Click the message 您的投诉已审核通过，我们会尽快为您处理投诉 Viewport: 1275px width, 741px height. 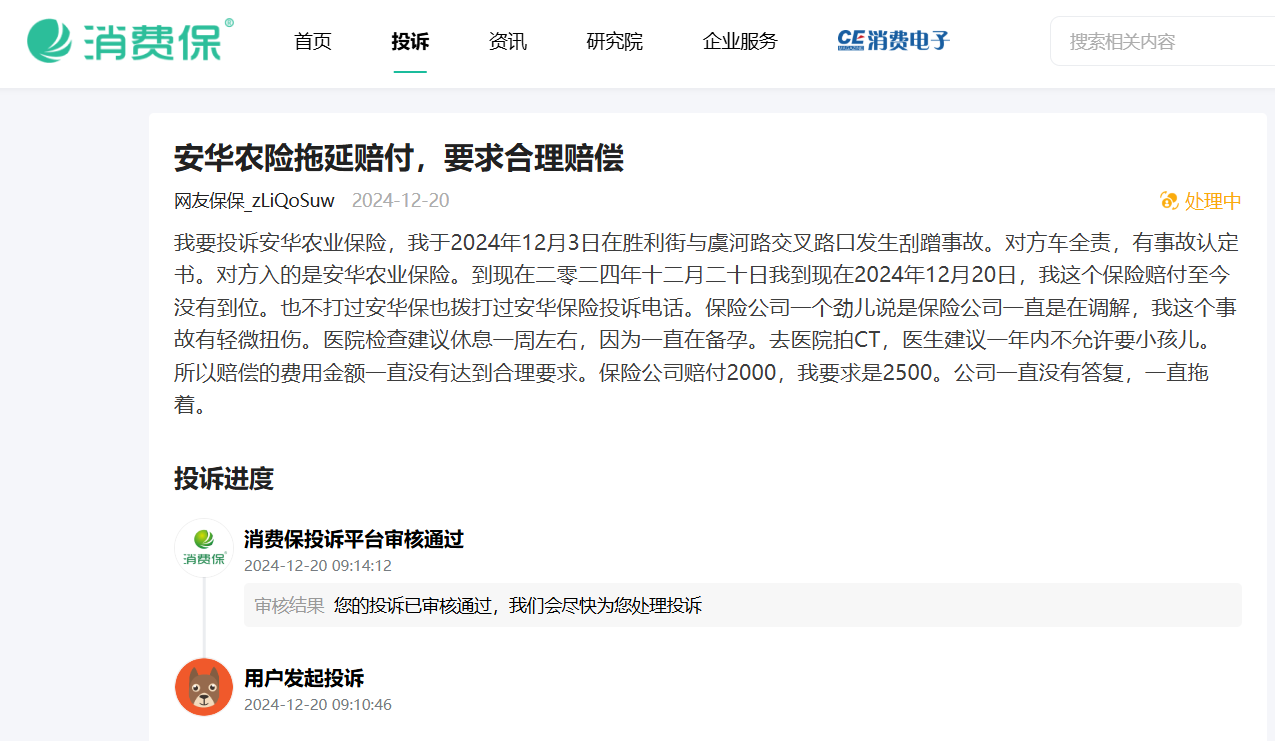click(x=518, y=605)
